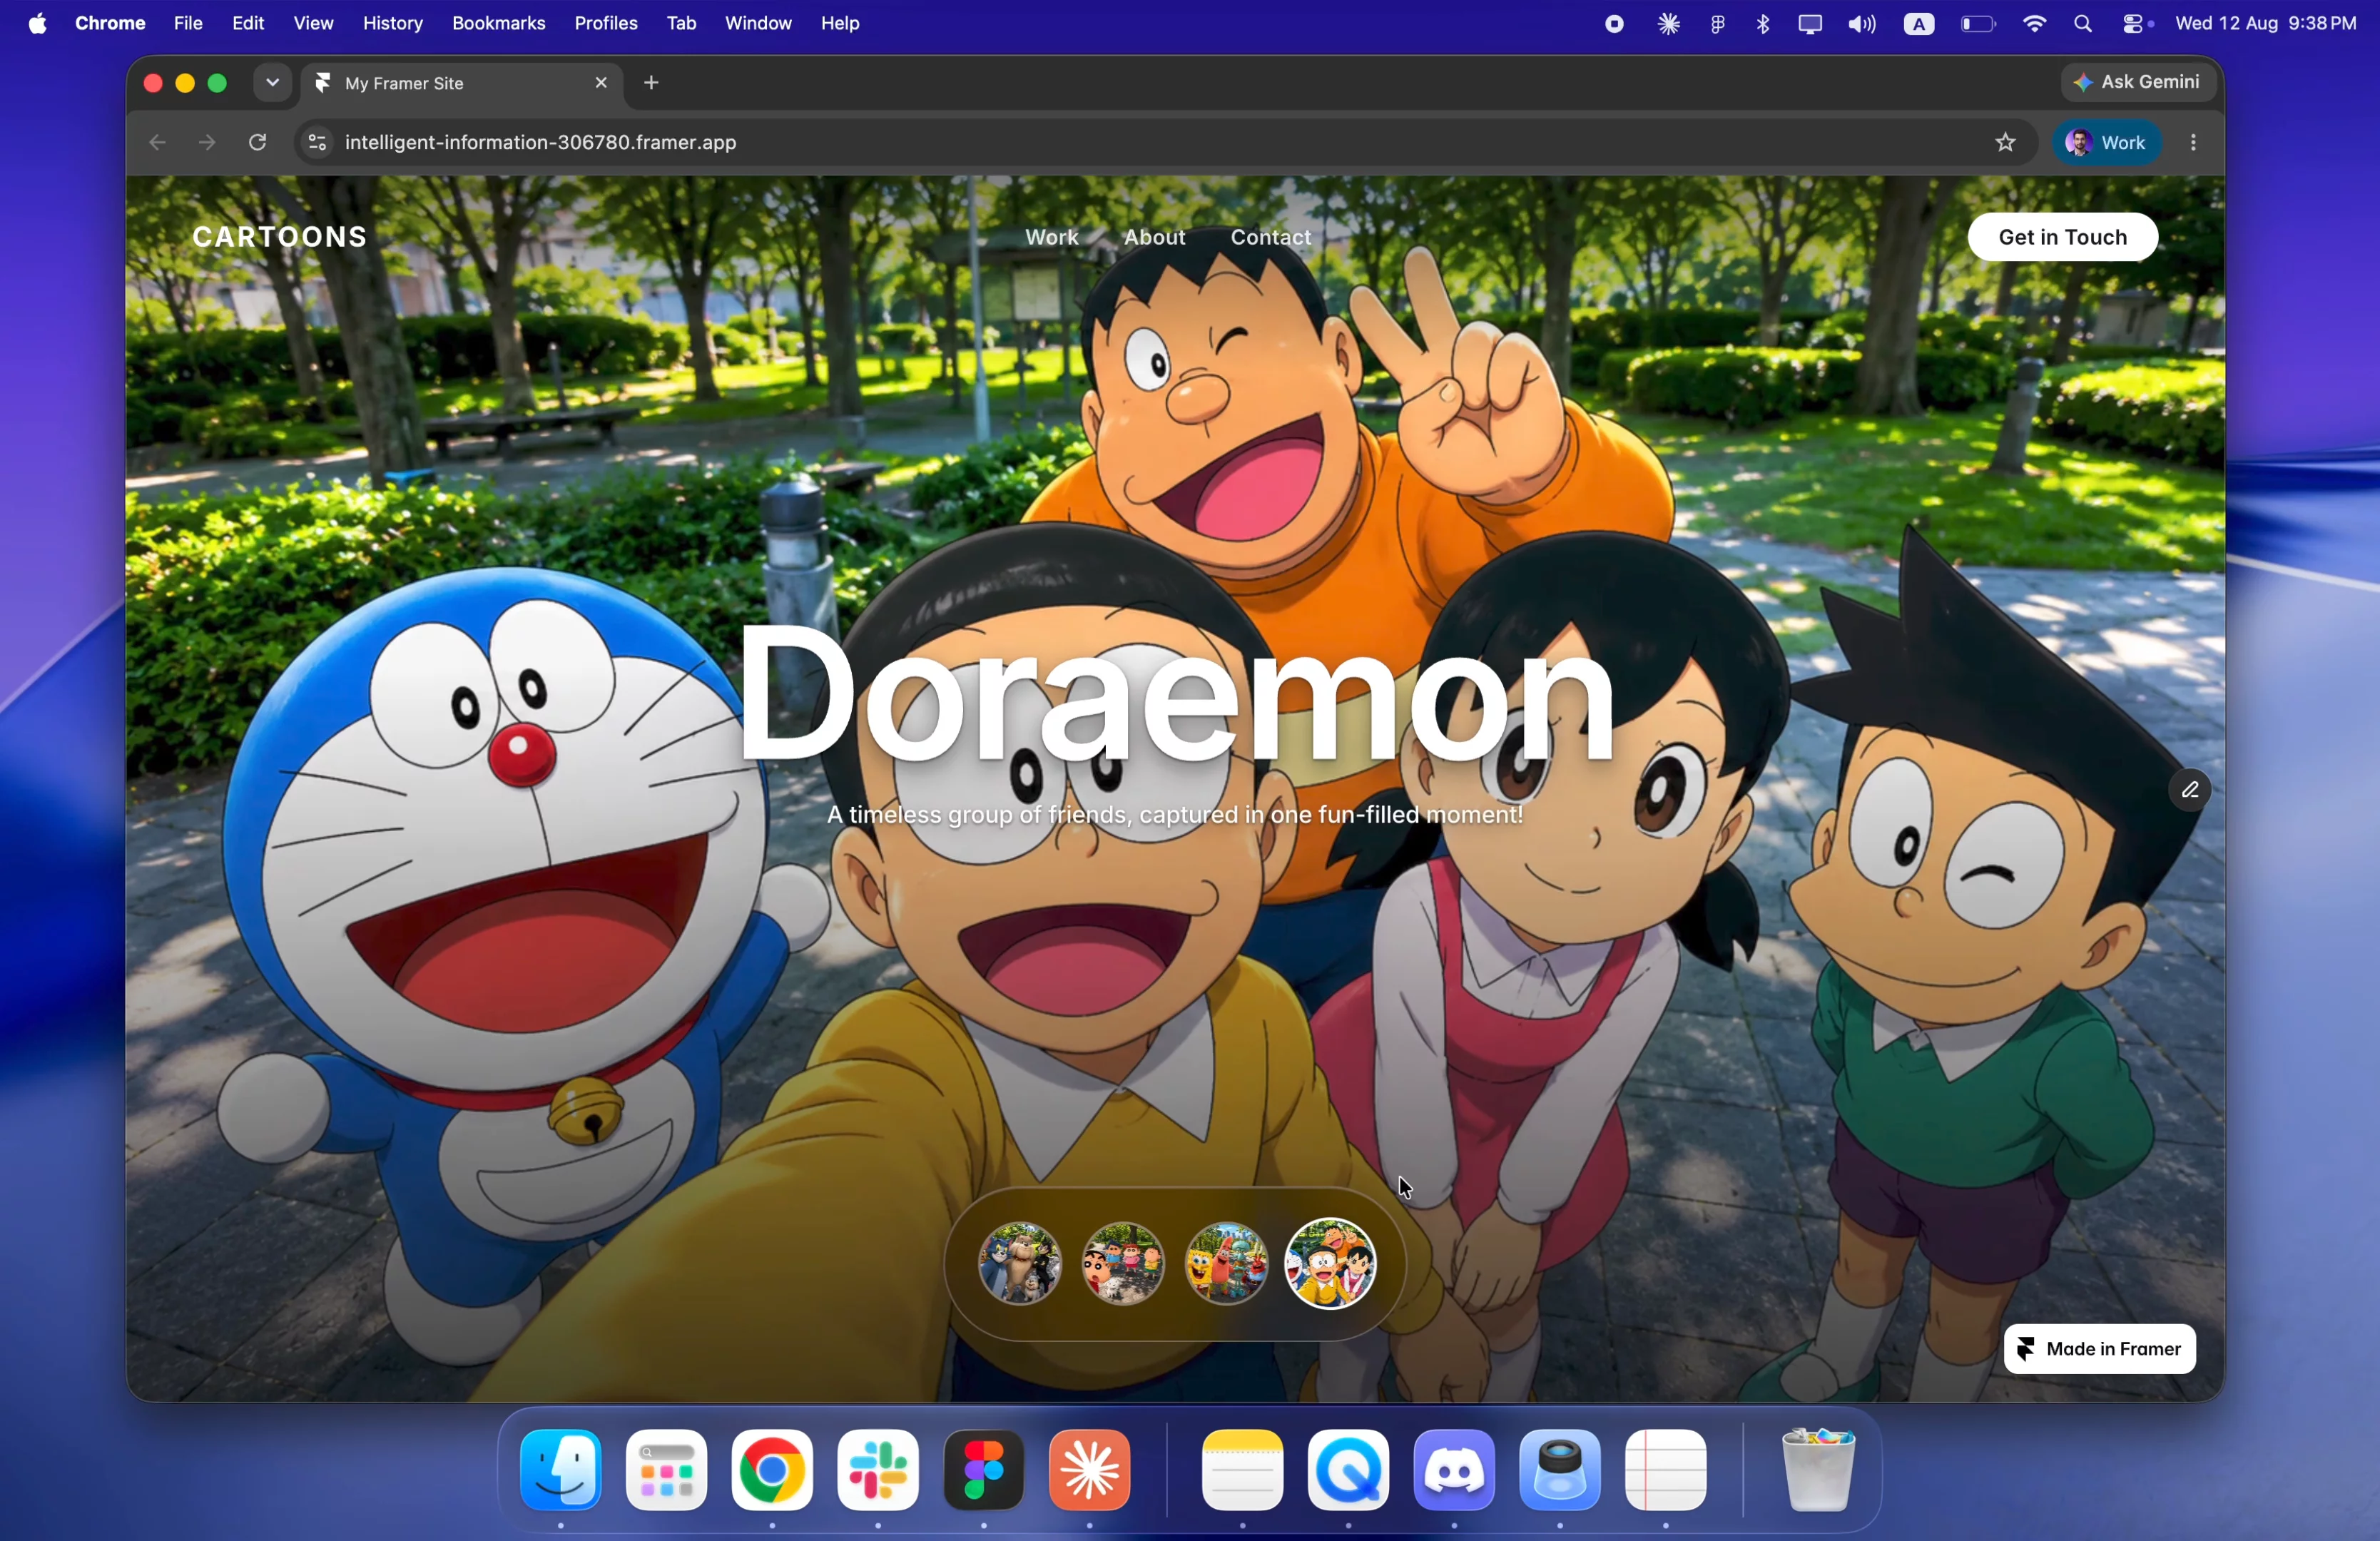Open the date and time notification panel
2380x1541 pixels.
click(2265, 23)
